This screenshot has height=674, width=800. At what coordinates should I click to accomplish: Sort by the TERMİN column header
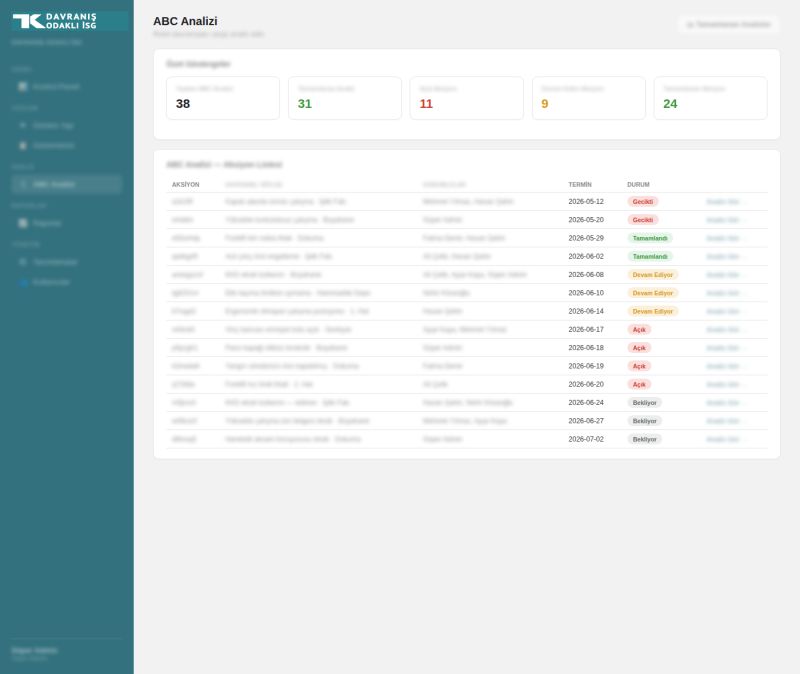point(580,185)
